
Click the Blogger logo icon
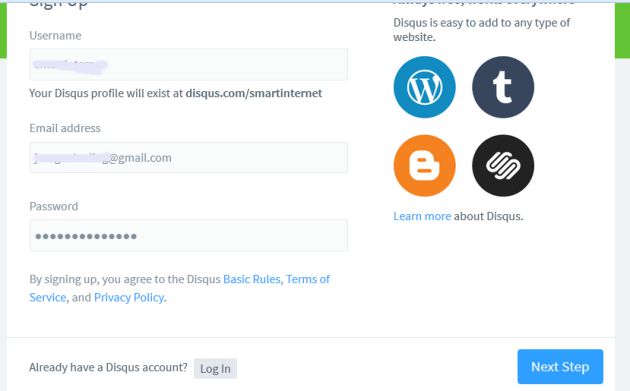pos(424,166)
